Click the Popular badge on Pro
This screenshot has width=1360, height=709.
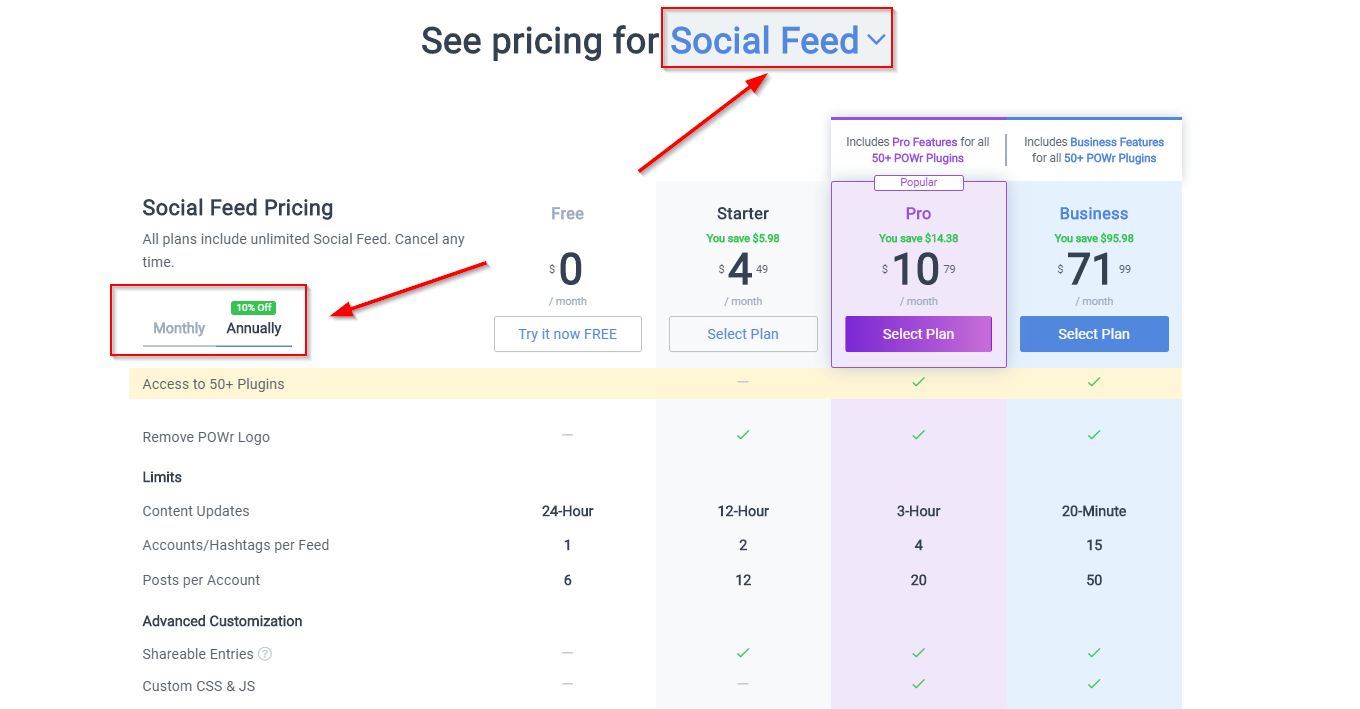pyautogui.click(x=919, y=182)
